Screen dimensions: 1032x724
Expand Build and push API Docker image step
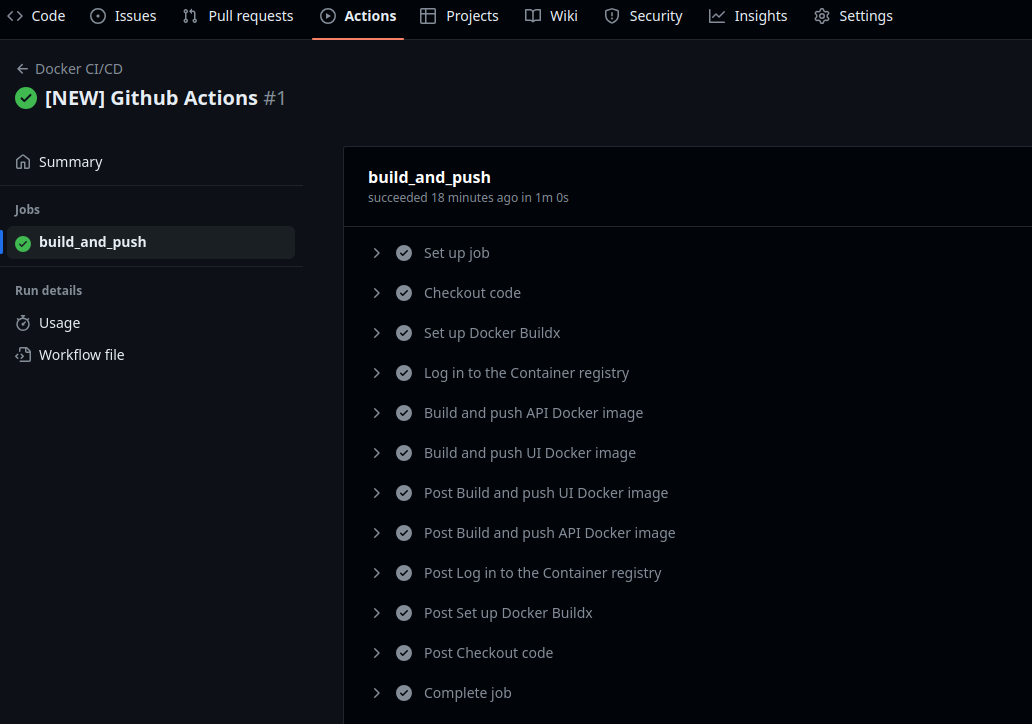376,413
